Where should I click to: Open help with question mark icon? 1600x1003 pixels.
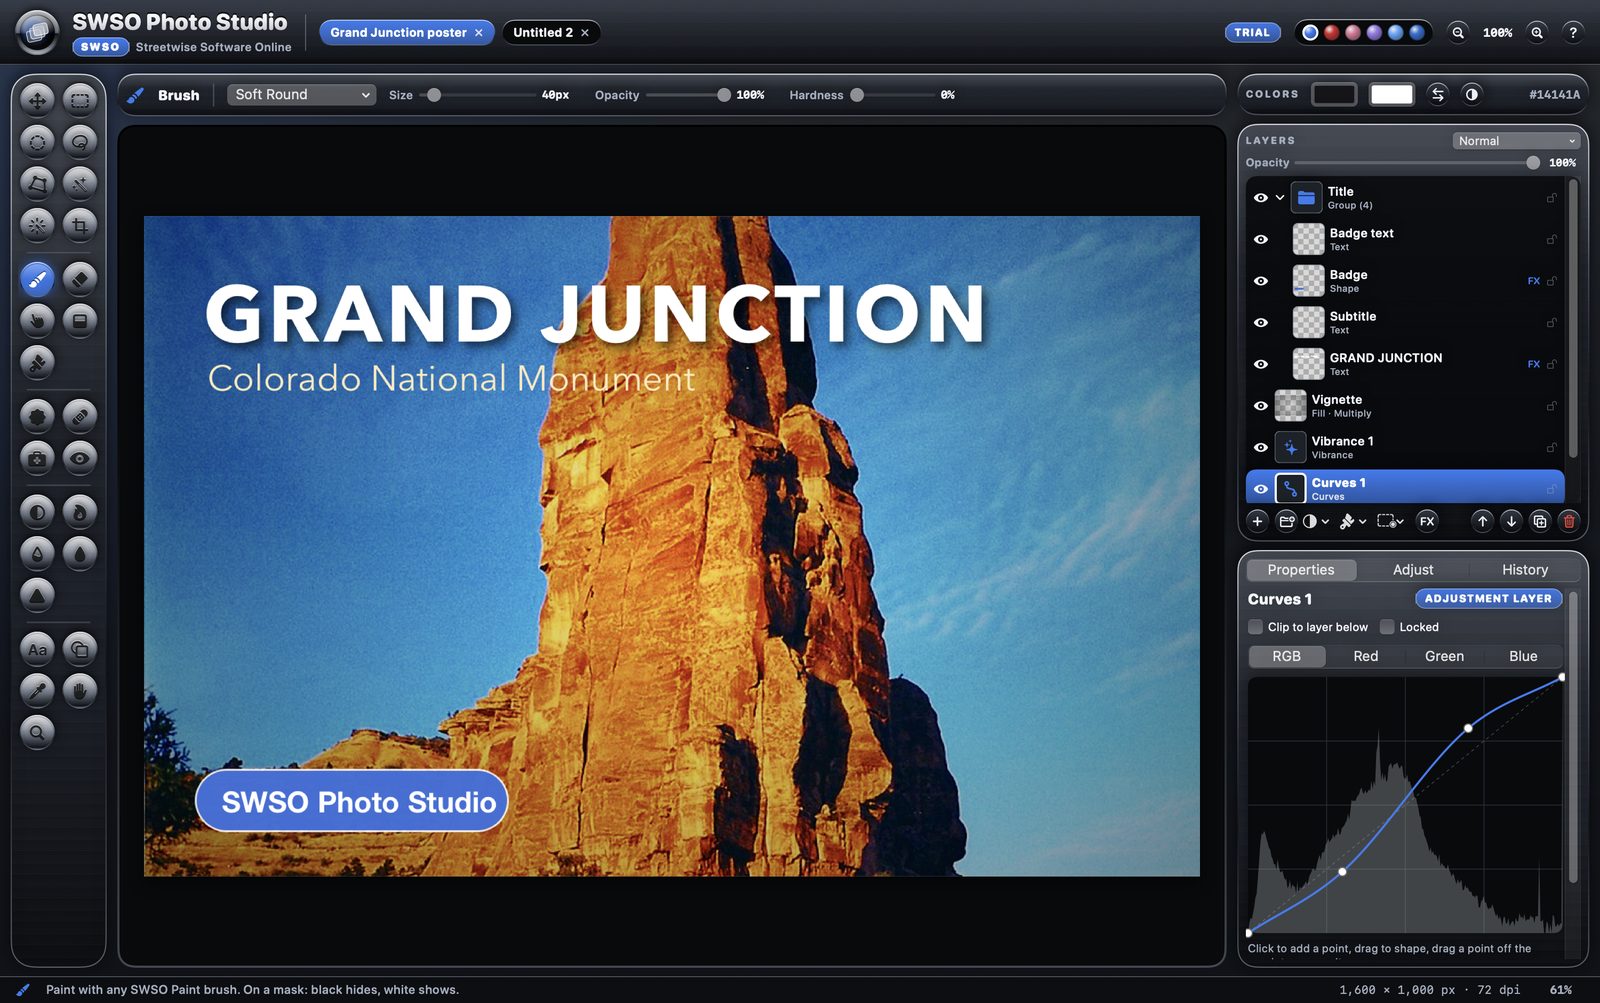[x=1573, y=32]
